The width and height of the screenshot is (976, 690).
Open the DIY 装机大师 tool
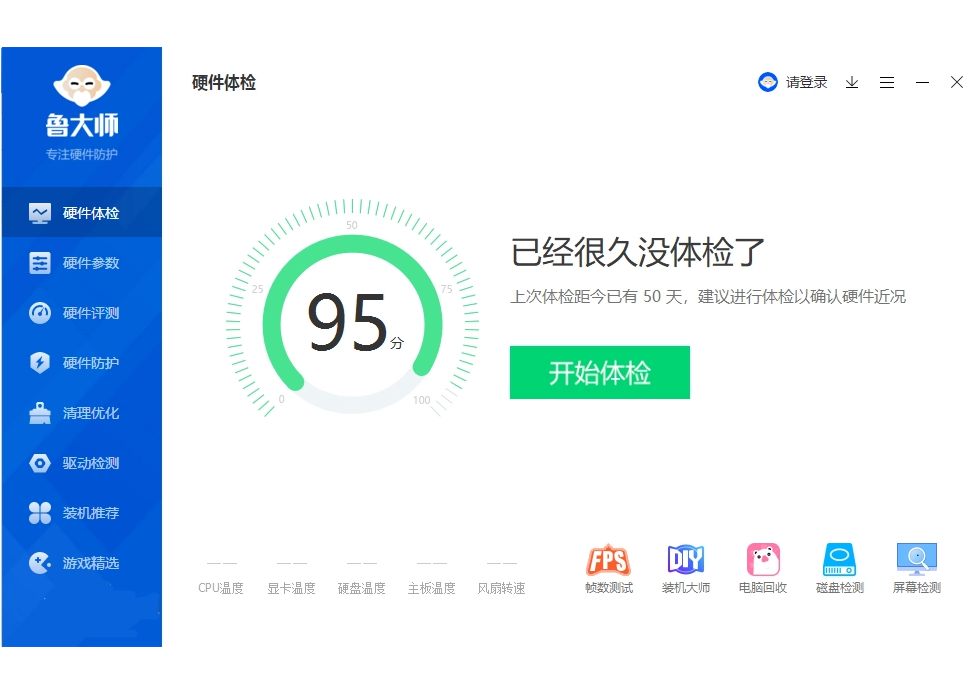point(685,569)
